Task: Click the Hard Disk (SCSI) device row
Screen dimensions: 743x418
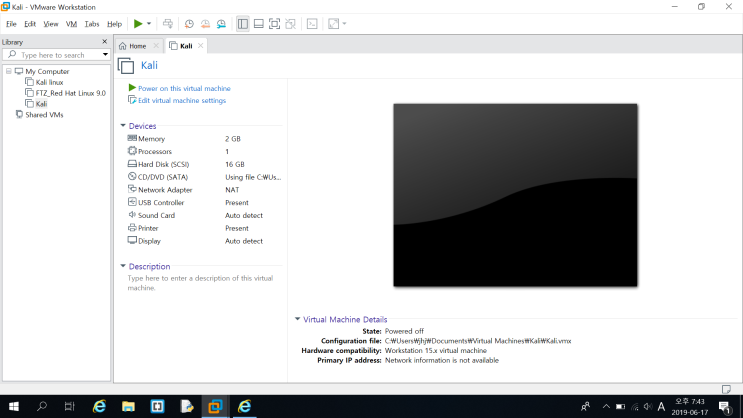Action: [204, 164]
